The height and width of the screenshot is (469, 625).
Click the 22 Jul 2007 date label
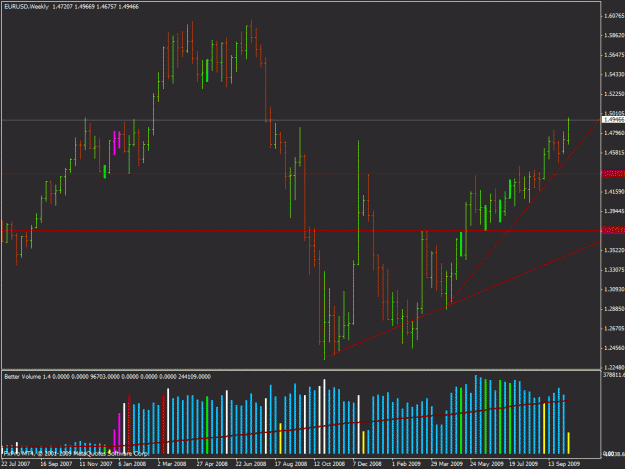coord(16,464)
